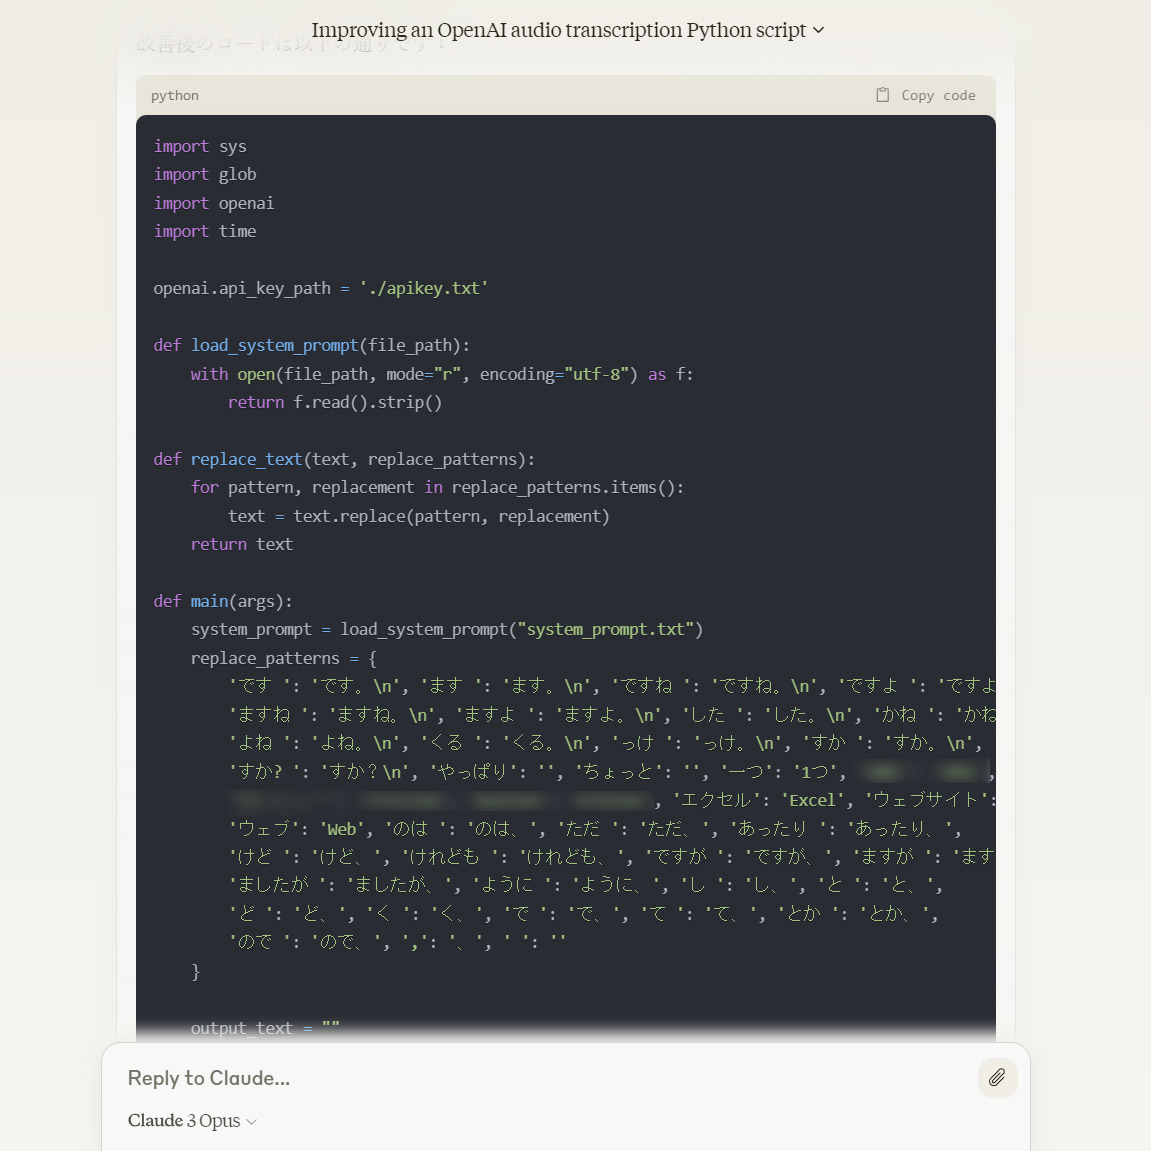Click the openai.api_key_path assignment line
1151x1151 pixels.
[321, 288]
